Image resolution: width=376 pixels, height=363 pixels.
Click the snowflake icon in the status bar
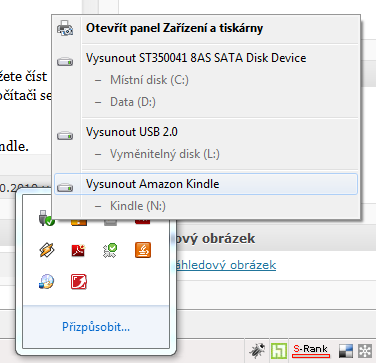click(x=364, y=351)
